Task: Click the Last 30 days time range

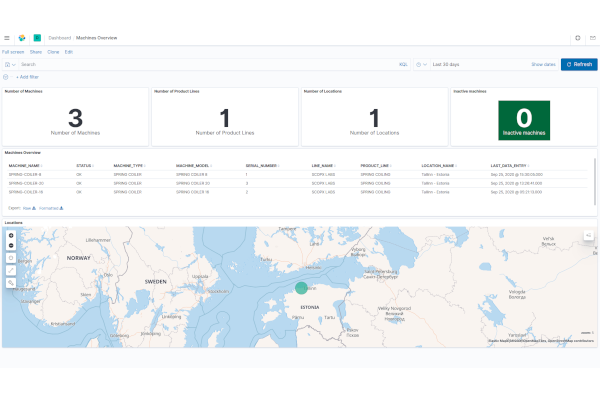Action: tap(446, 65)
